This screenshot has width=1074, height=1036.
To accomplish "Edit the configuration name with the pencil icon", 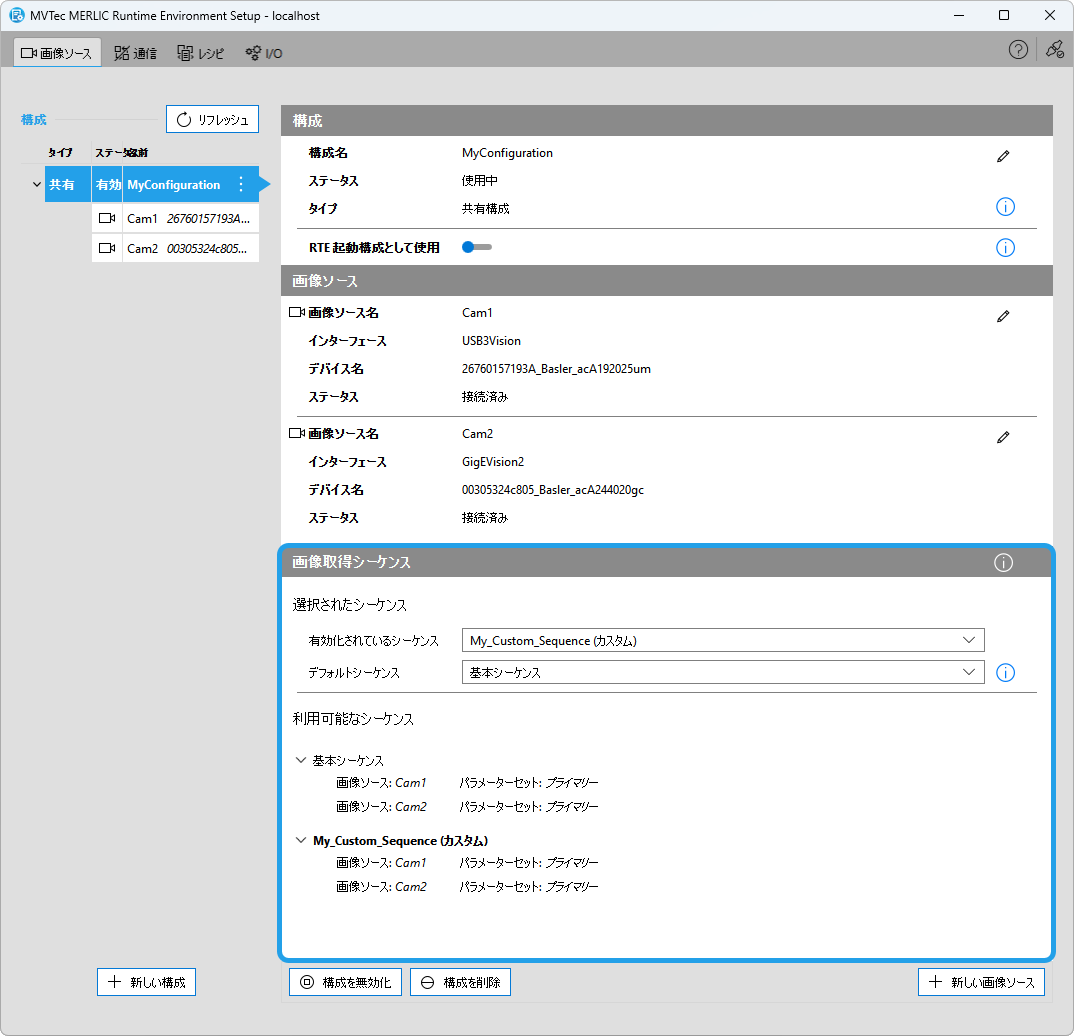I will point(1003,156).
